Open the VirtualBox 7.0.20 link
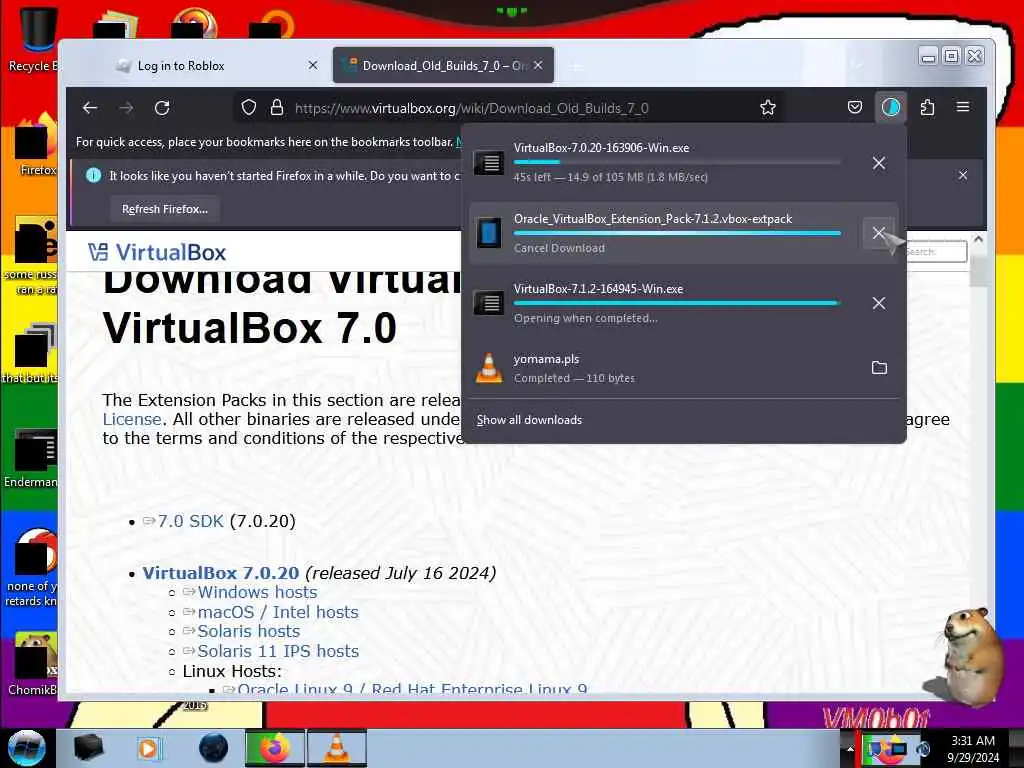The image size is (1024, 768). pyautogui.click(x=221, y=573)
